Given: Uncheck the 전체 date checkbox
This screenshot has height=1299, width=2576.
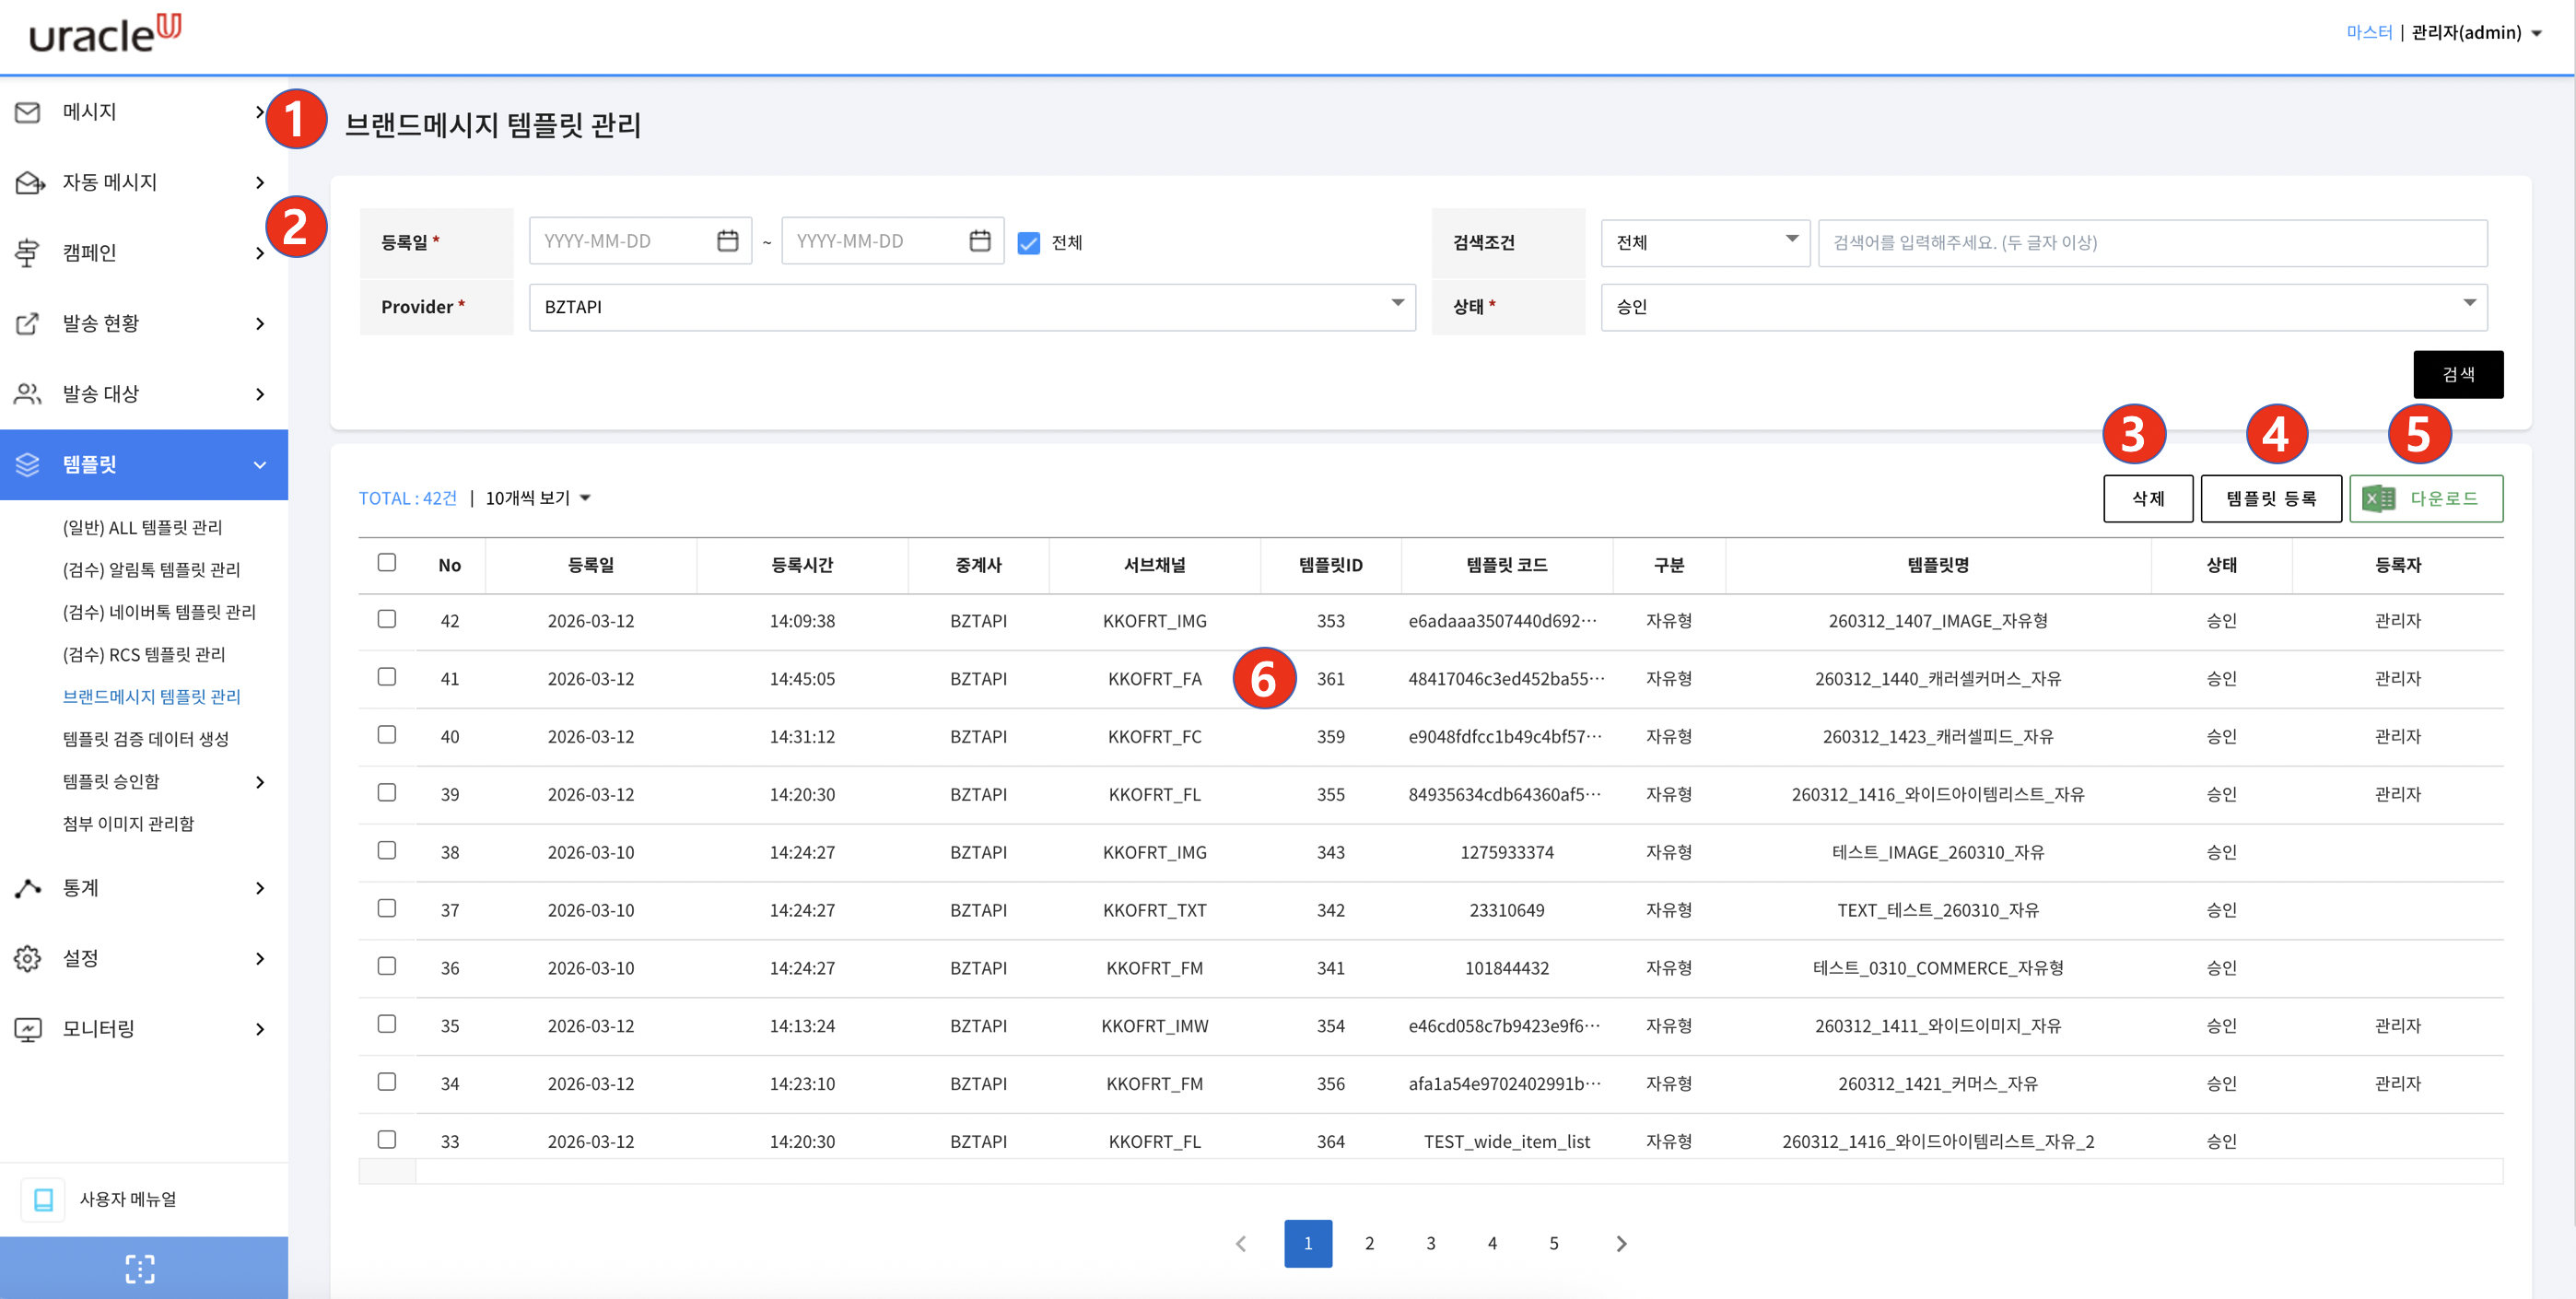Looking at the screenshot, I should (x=1028, y=243).
